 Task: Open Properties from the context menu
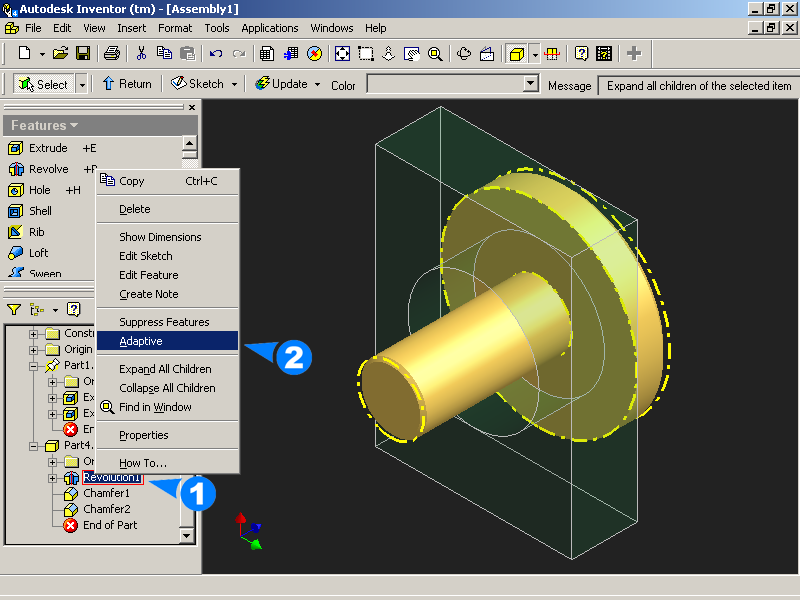(x=167, y=435)
